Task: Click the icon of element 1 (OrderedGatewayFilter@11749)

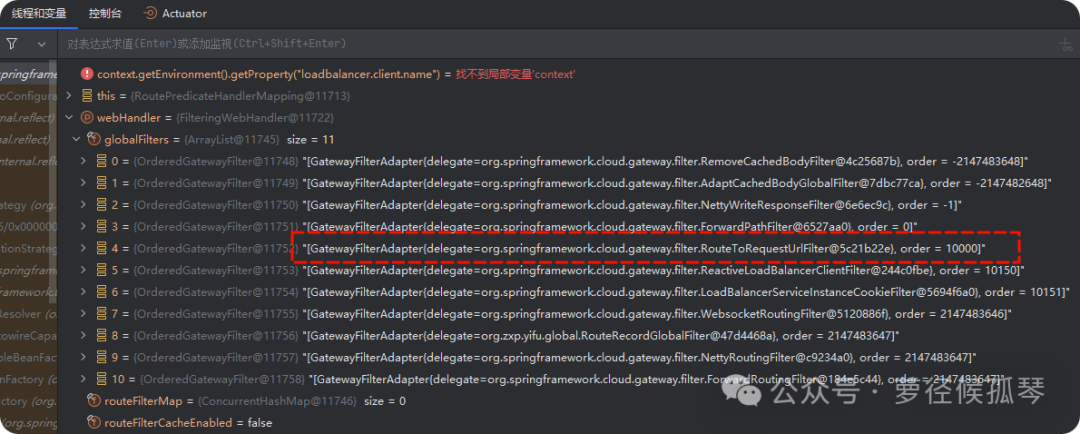Action: 102,183
